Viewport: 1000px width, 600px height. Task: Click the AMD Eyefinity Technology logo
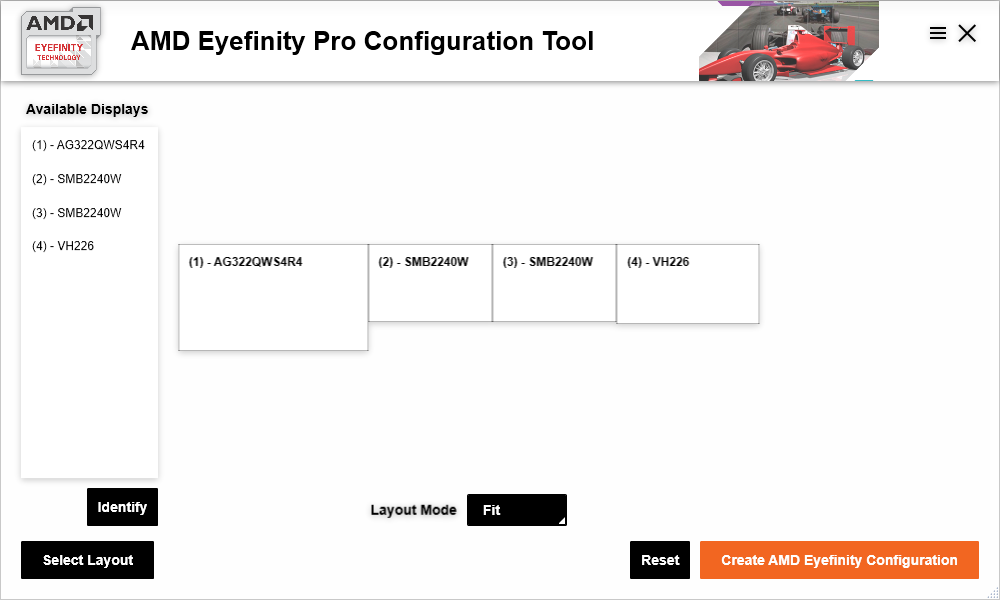(61, 41)
